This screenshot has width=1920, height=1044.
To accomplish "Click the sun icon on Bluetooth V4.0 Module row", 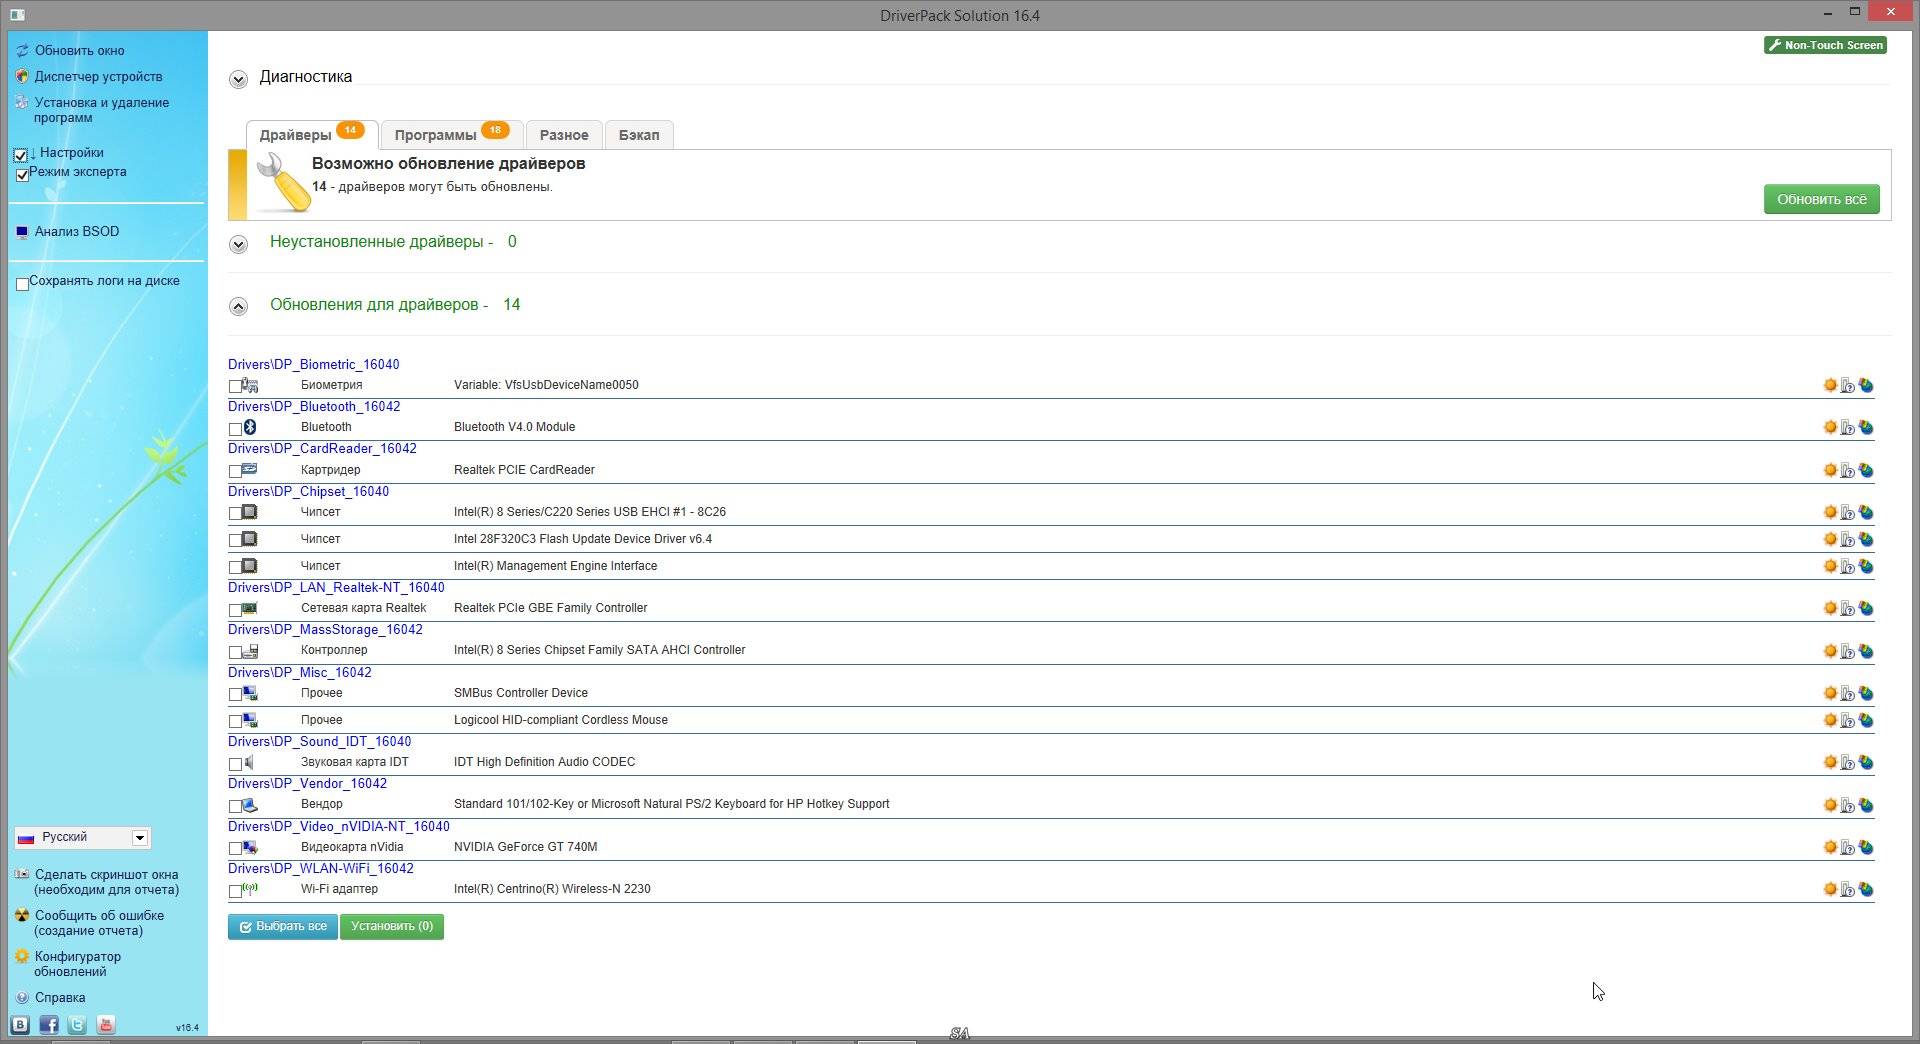I will click(1830, 427).
